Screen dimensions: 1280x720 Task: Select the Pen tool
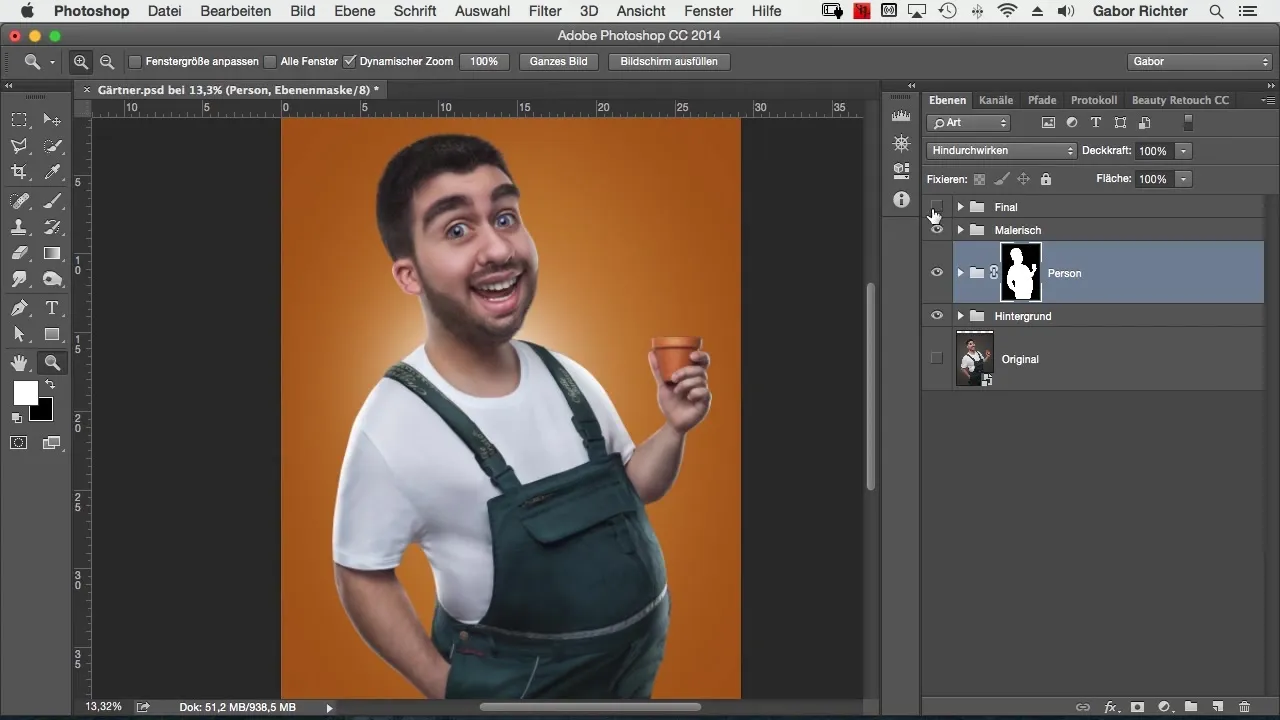(x=19, y=308)
